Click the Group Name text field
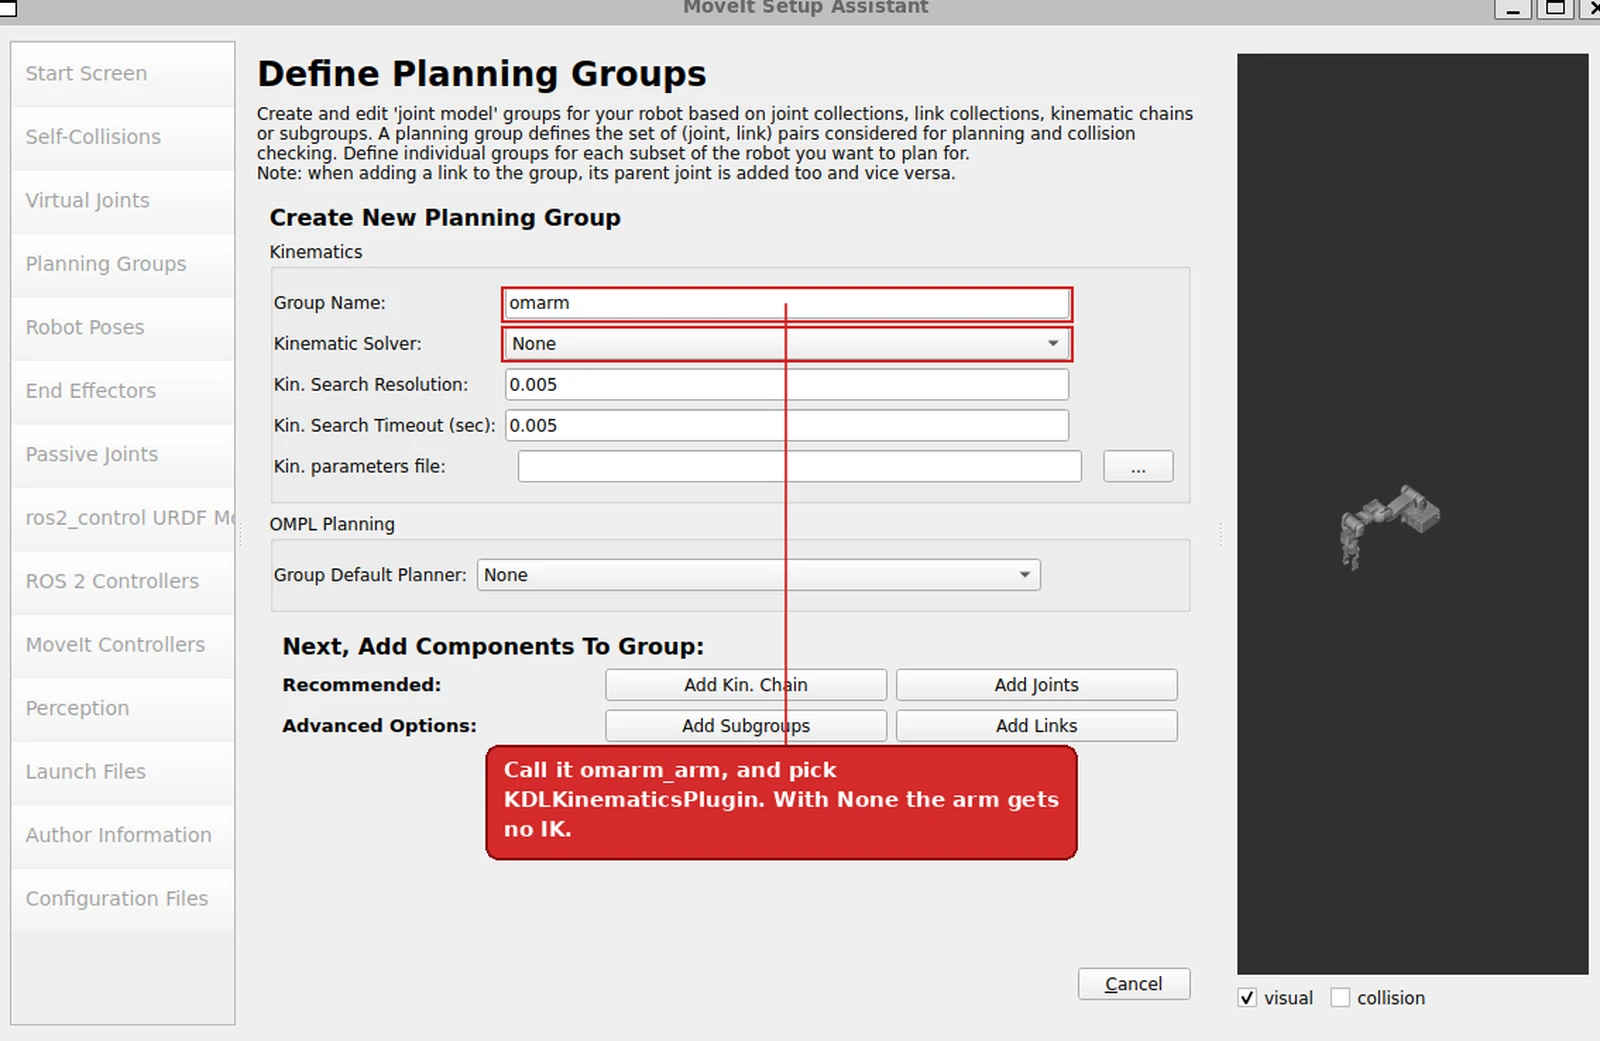Image resolution: width=1600 pixels, height=1041 pixels. (787, 303)
